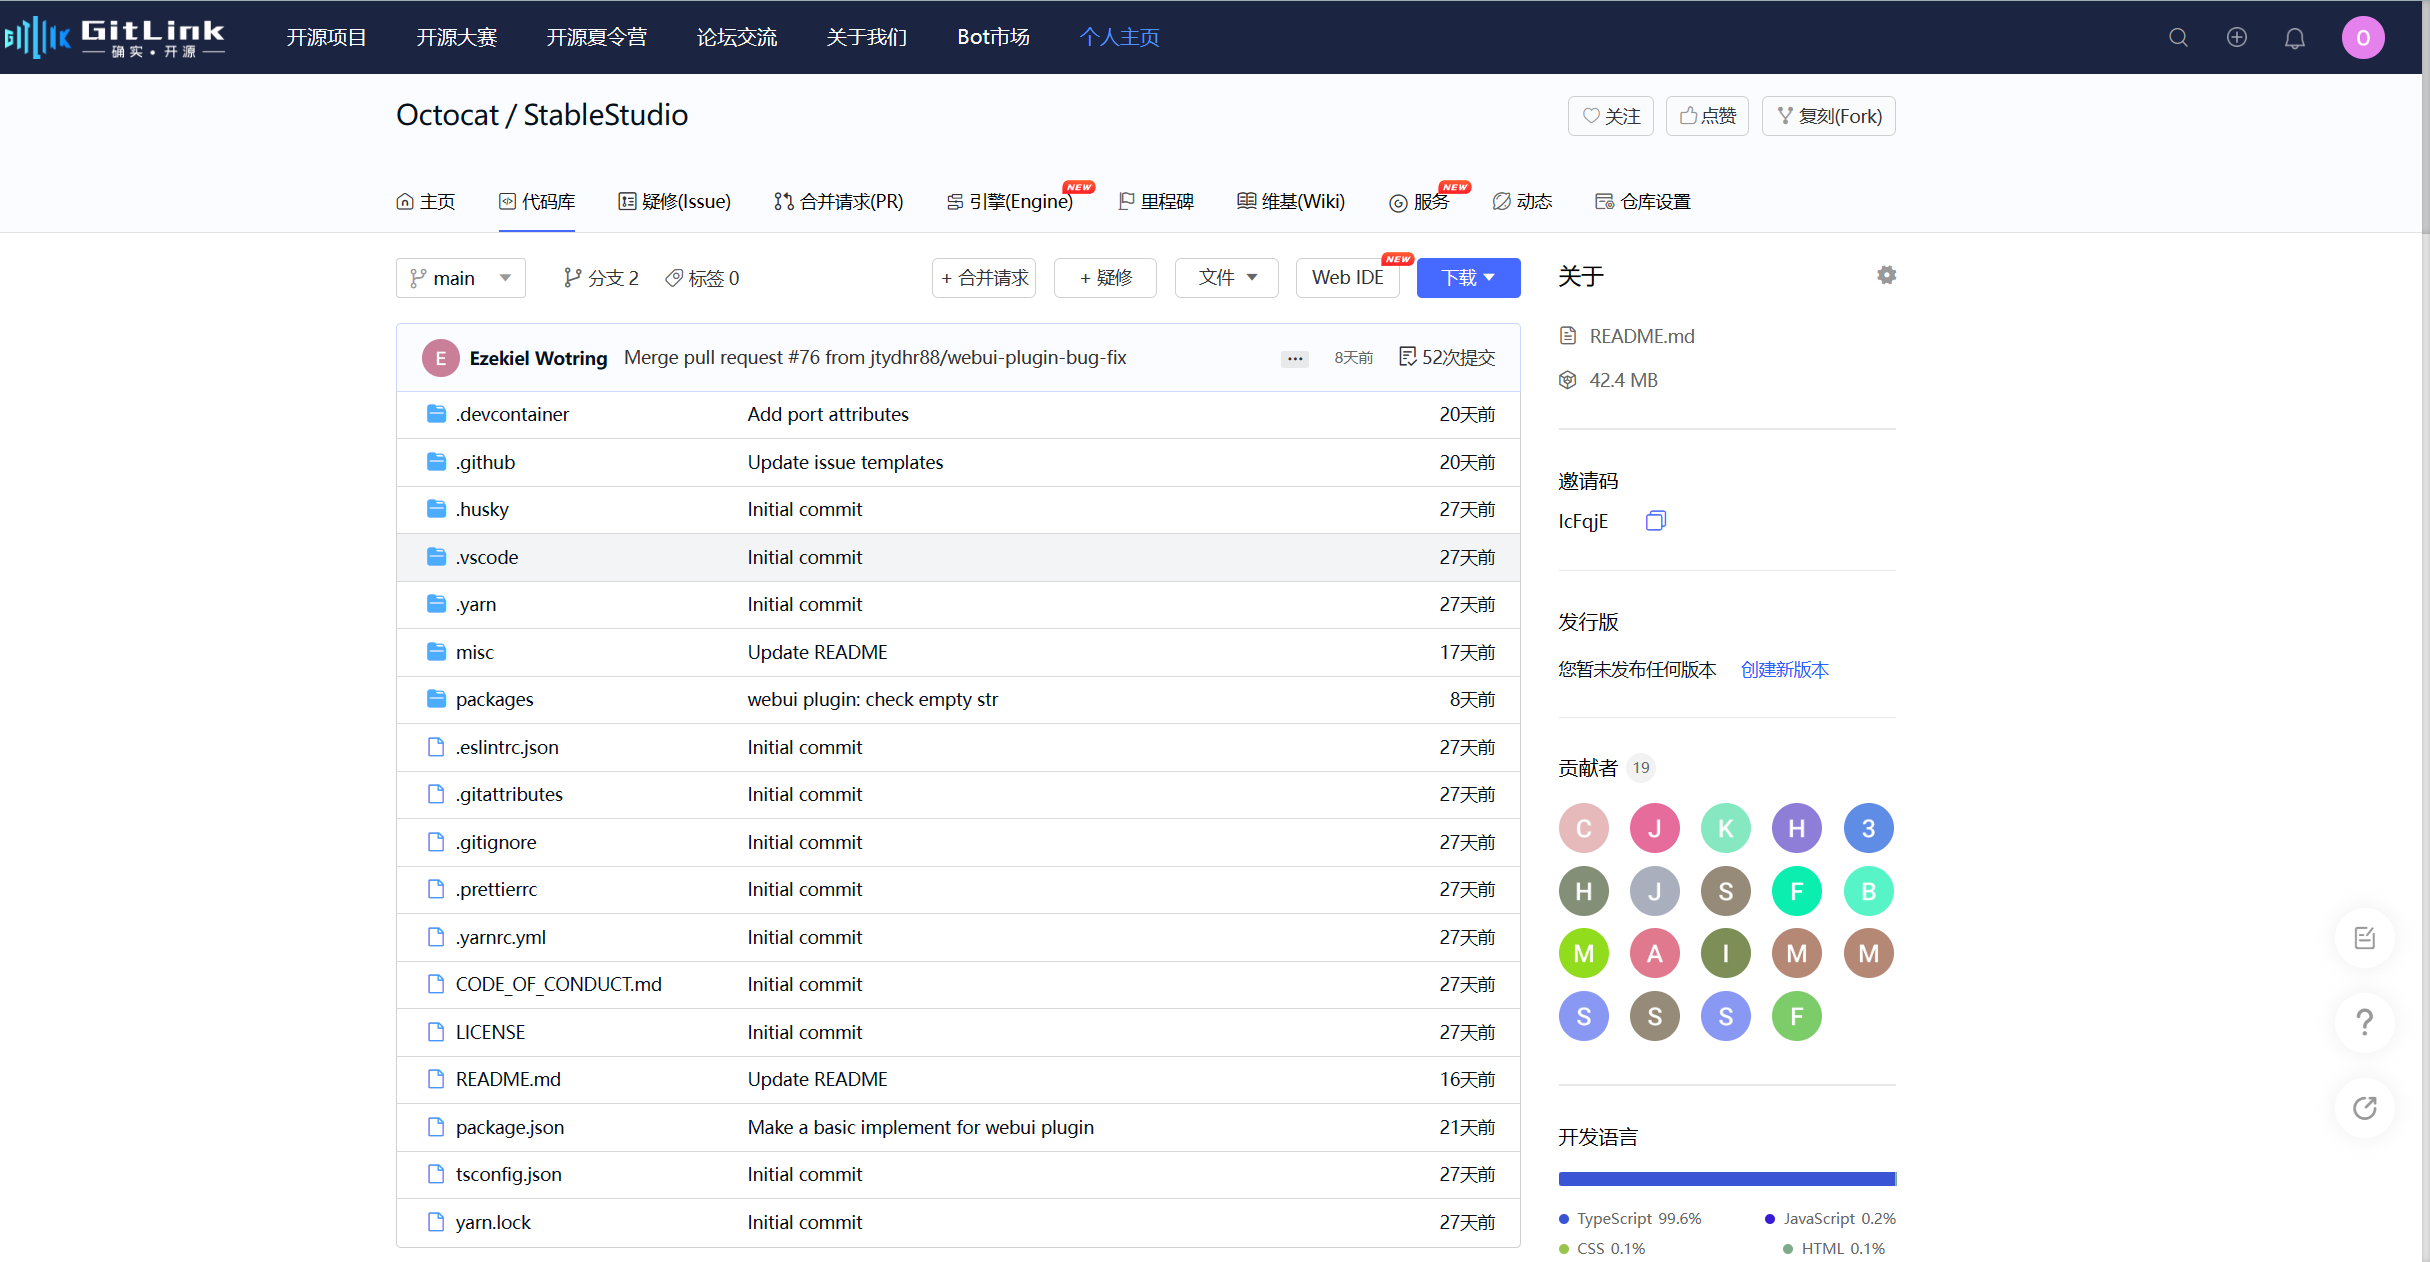This screenshot has height=1262, width=2430.
Task: Click the feedback note icon on right side
Action: tap(2364, 938)
